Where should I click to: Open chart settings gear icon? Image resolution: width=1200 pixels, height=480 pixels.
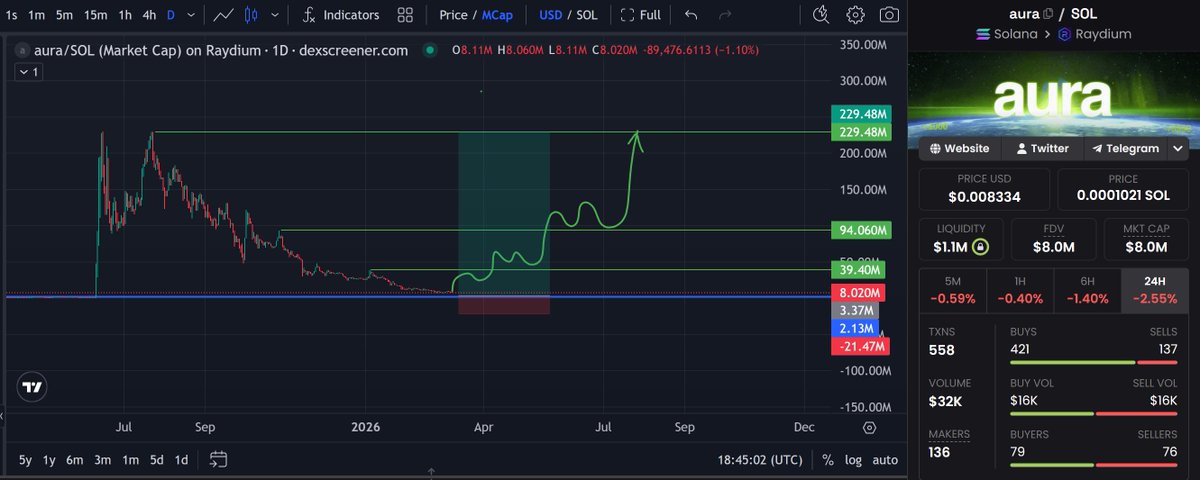click(x=855, y=15)
